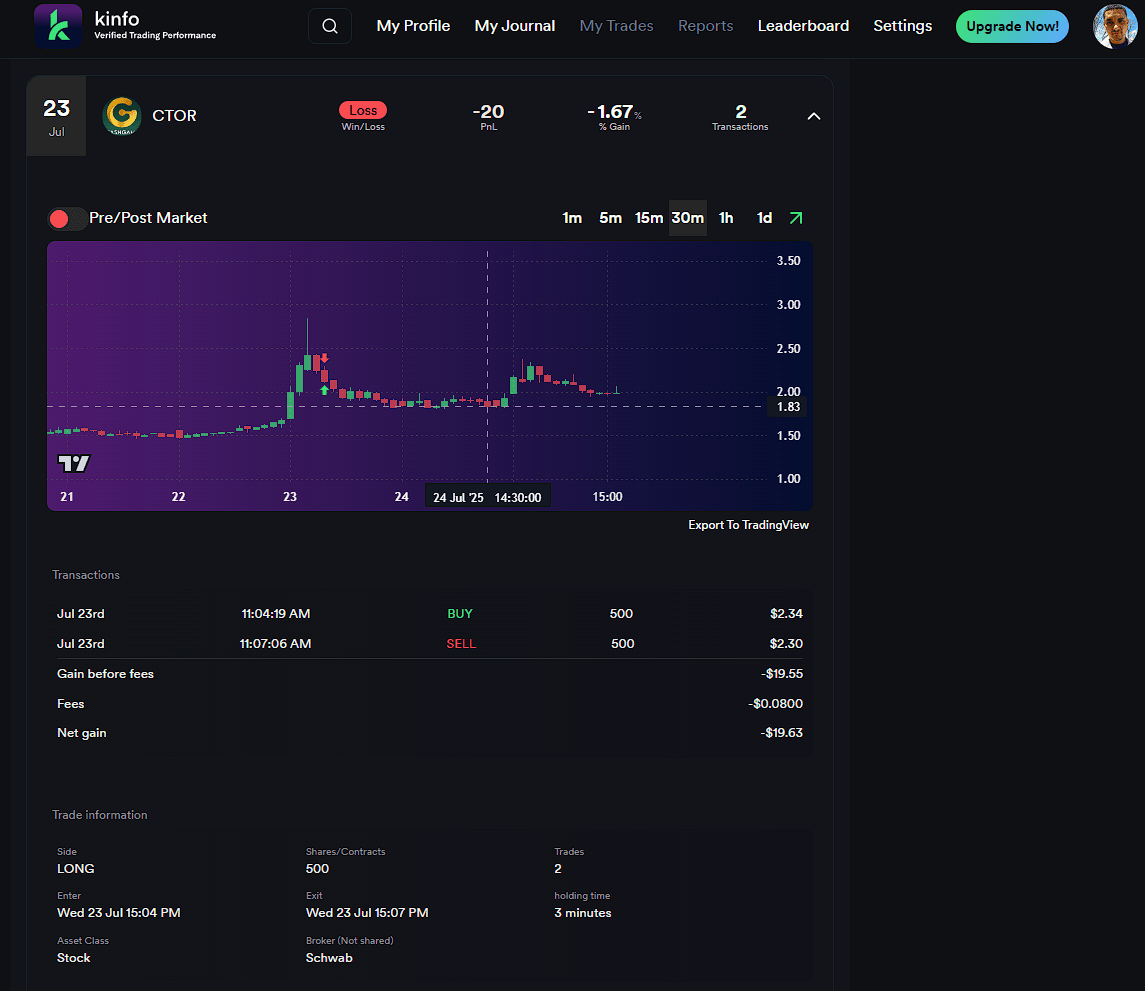Toggle the Pre/Post Market switch
Image resolution: width=1145 pixels, height=991 pixels.
tap(67, 218)
